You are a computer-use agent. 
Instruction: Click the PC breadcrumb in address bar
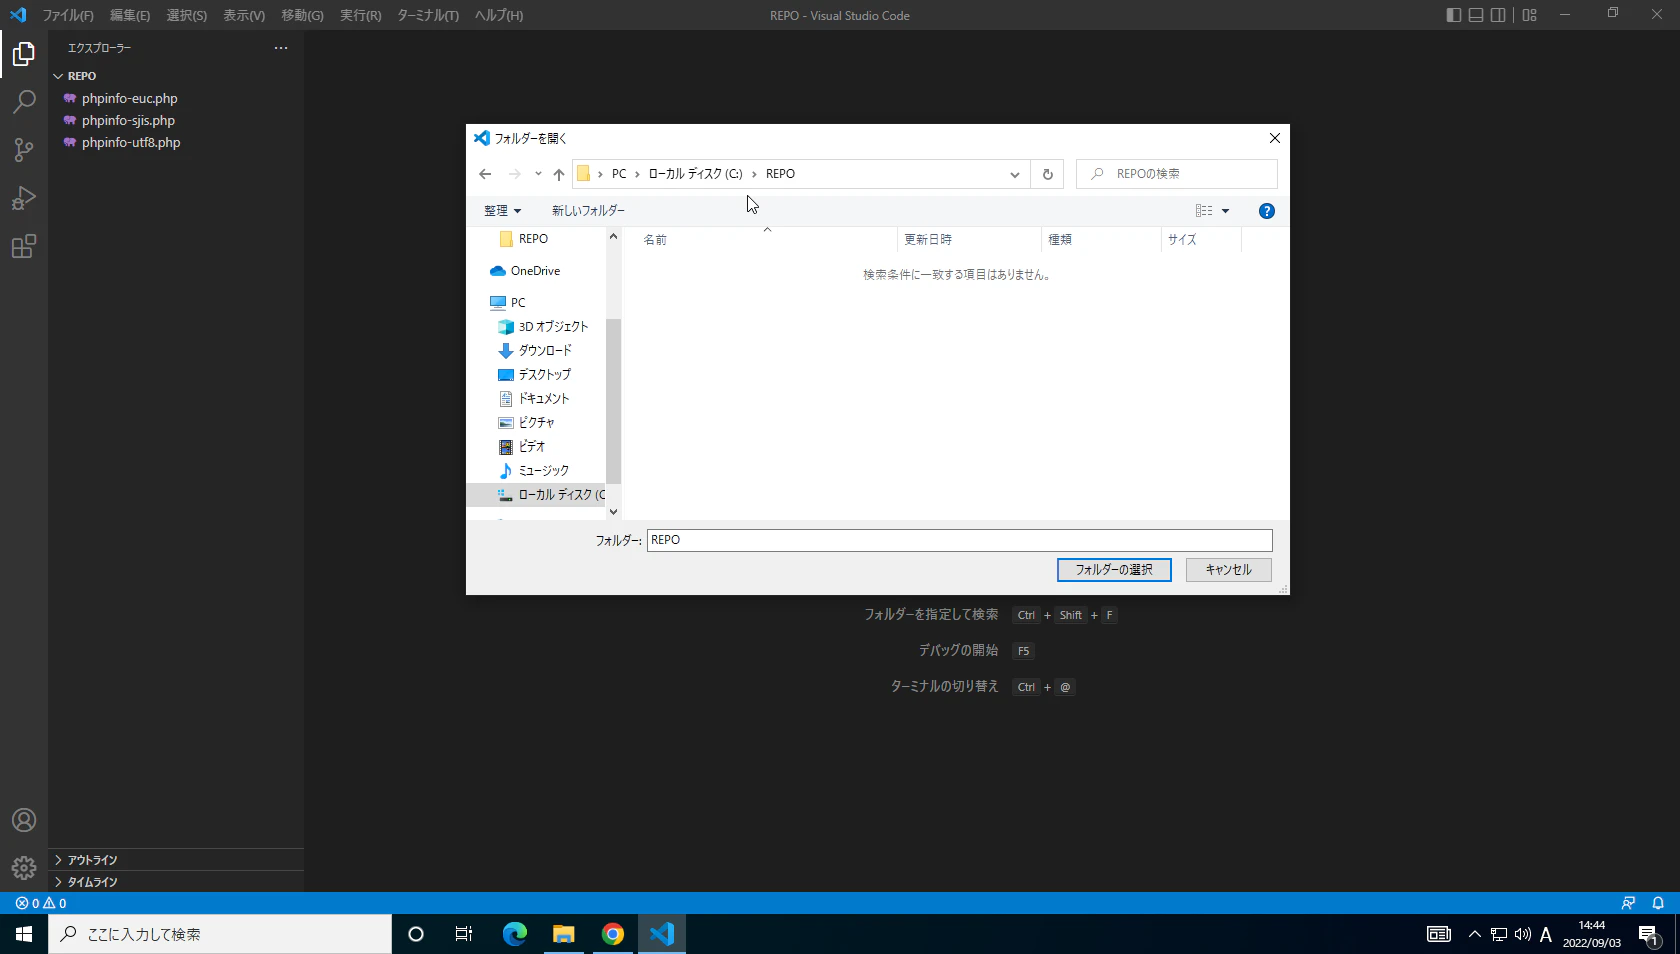click(619, 174)
